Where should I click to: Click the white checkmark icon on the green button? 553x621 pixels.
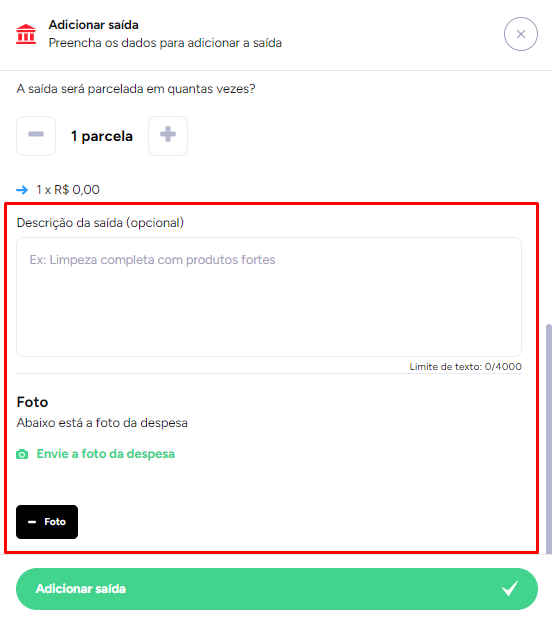point(510,589)
